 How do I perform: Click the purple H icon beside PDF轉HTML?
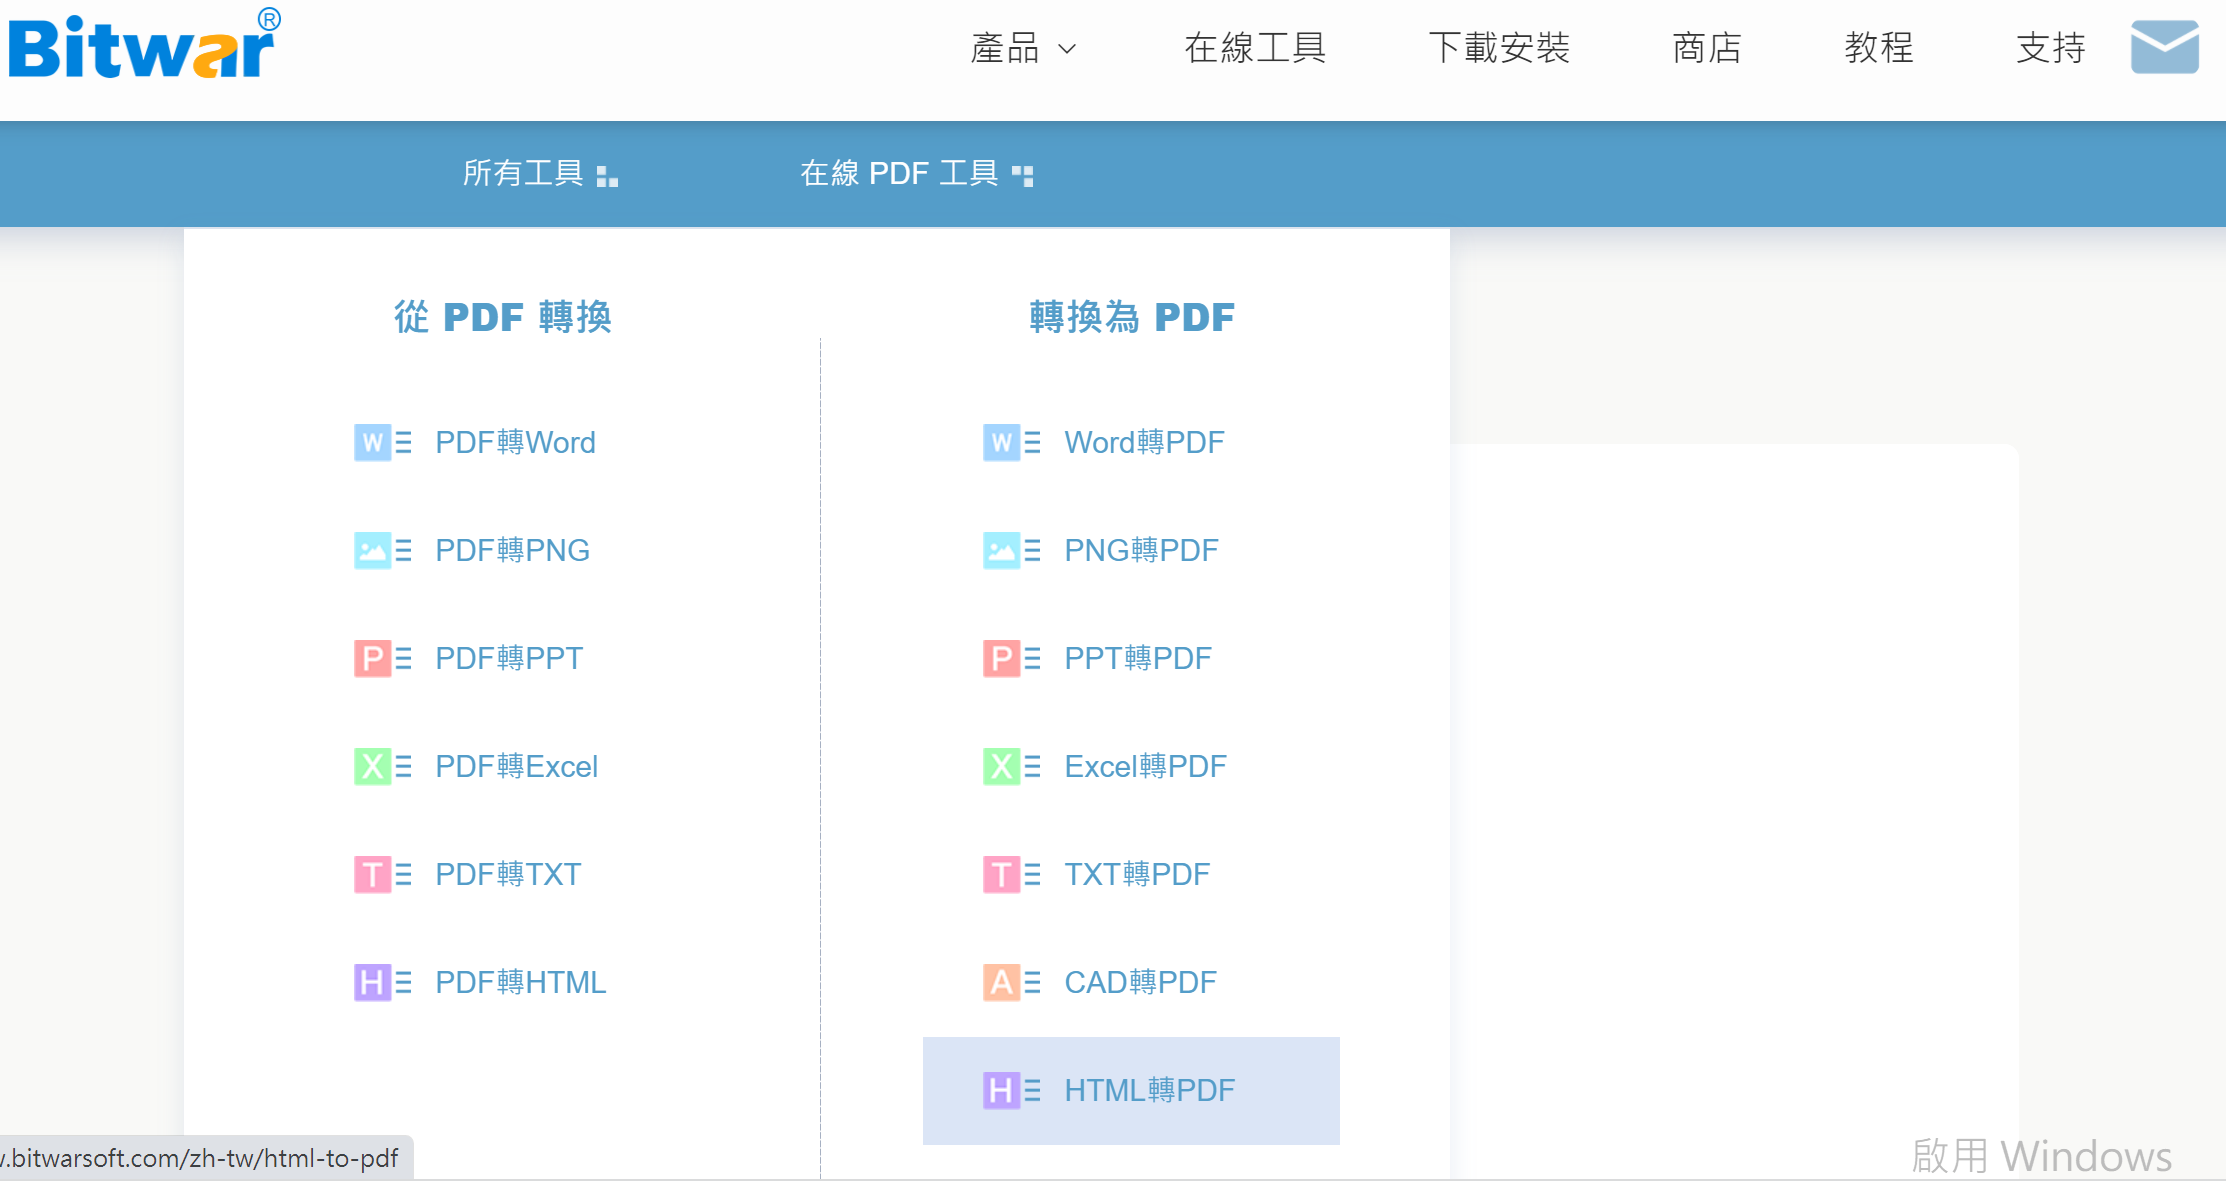(372, 982)
